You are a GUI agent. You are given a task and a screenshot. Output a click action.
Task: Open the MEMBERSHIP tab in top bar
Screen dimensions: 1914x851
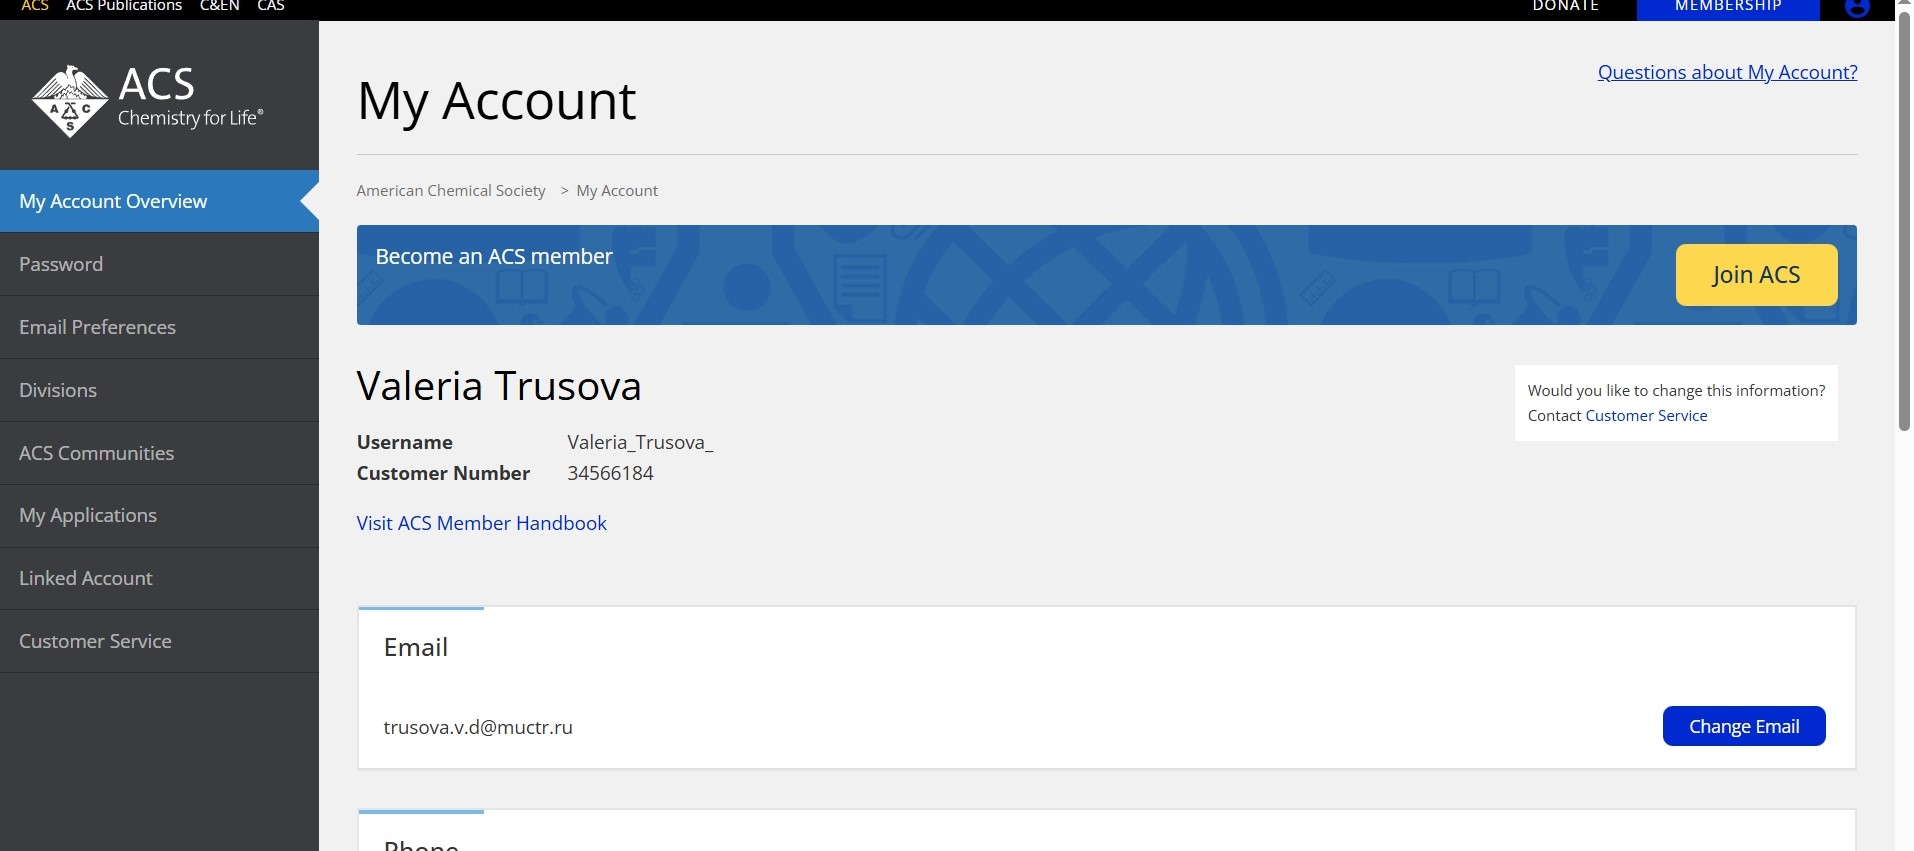point(1727,8)
